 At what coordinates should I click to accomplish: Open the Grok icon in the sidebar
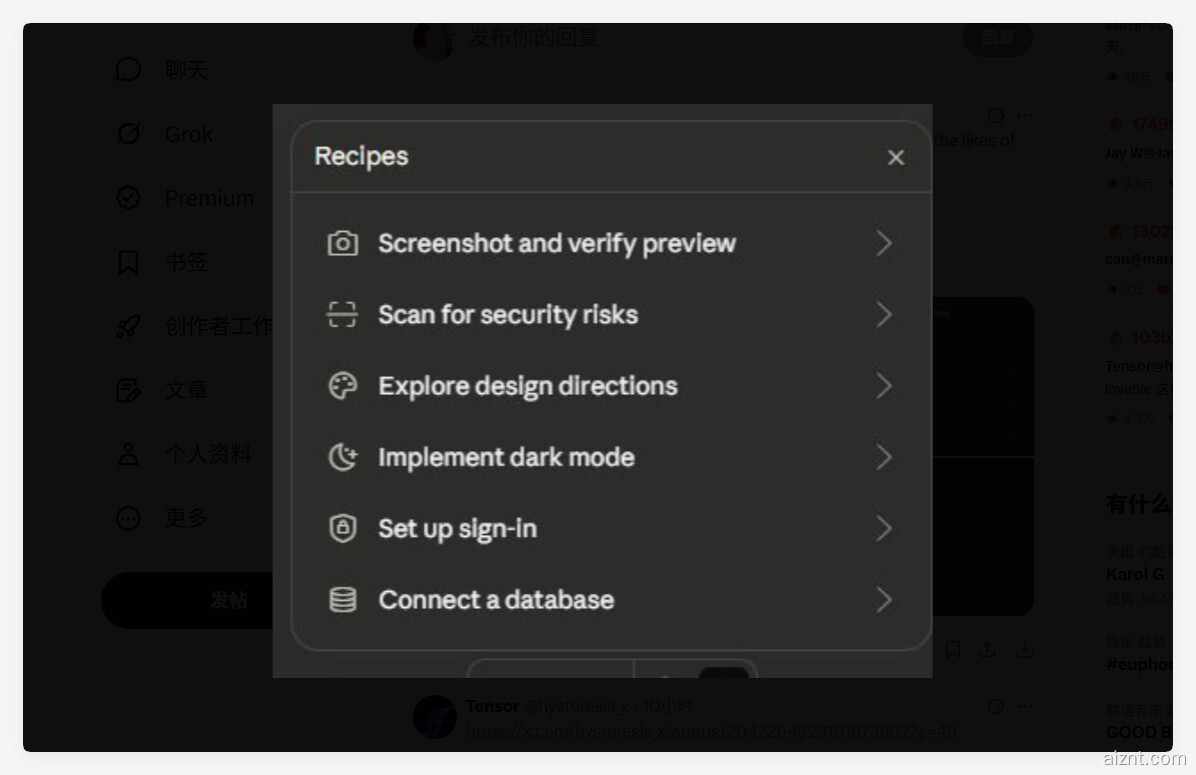pyautogui.click(x=129, y=134)
